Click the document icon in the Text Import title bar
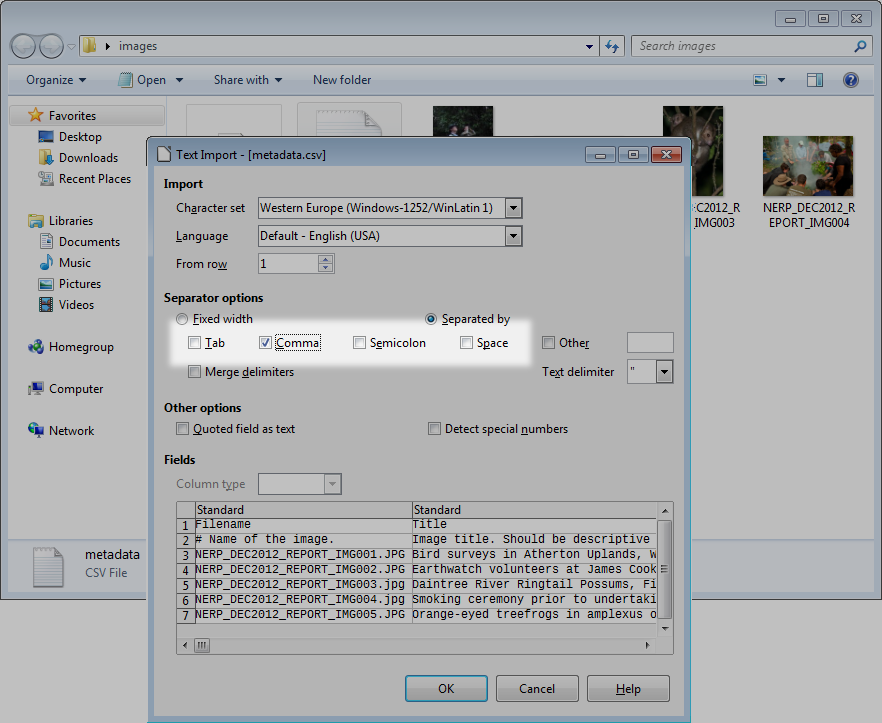This screenshot has height=723, width=882. 164,154
